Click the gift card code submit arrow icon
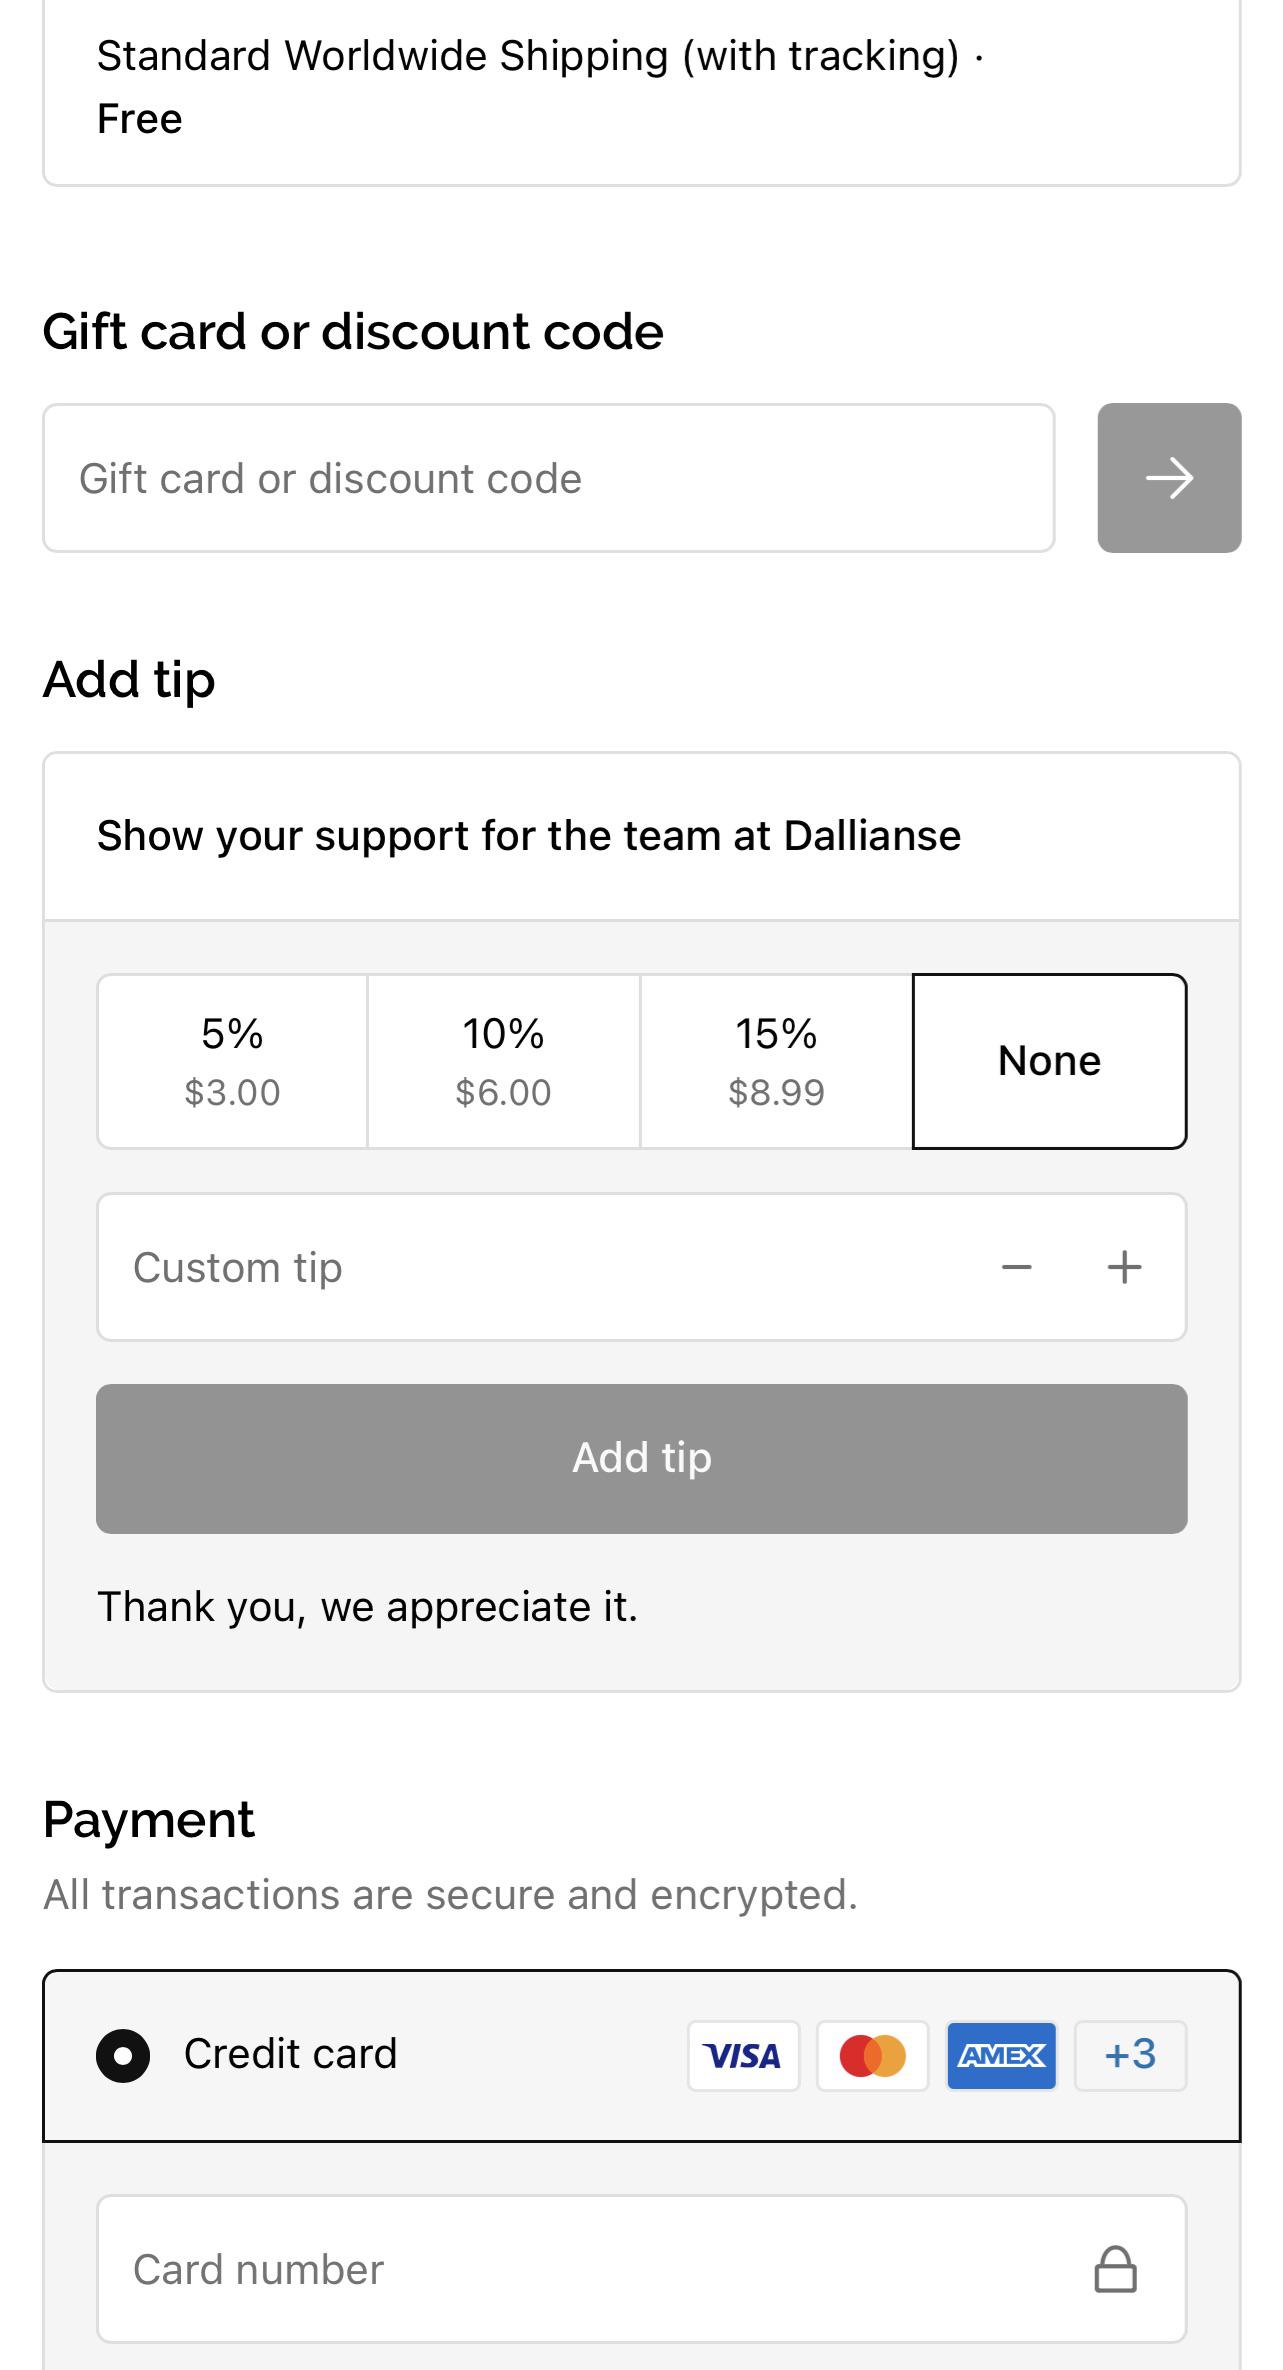The width and height of the screenshot is (1283, 2370). click(1168, 477)
